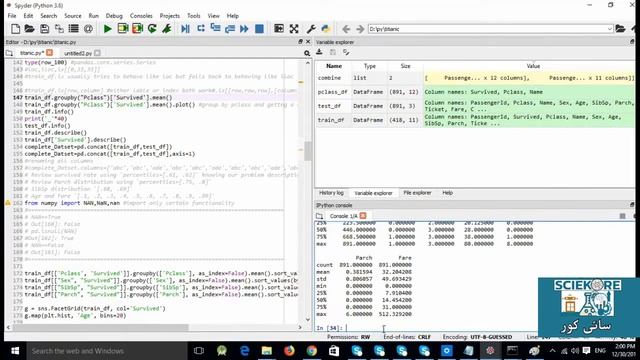Run selection or current line icon

click(167, 29)
